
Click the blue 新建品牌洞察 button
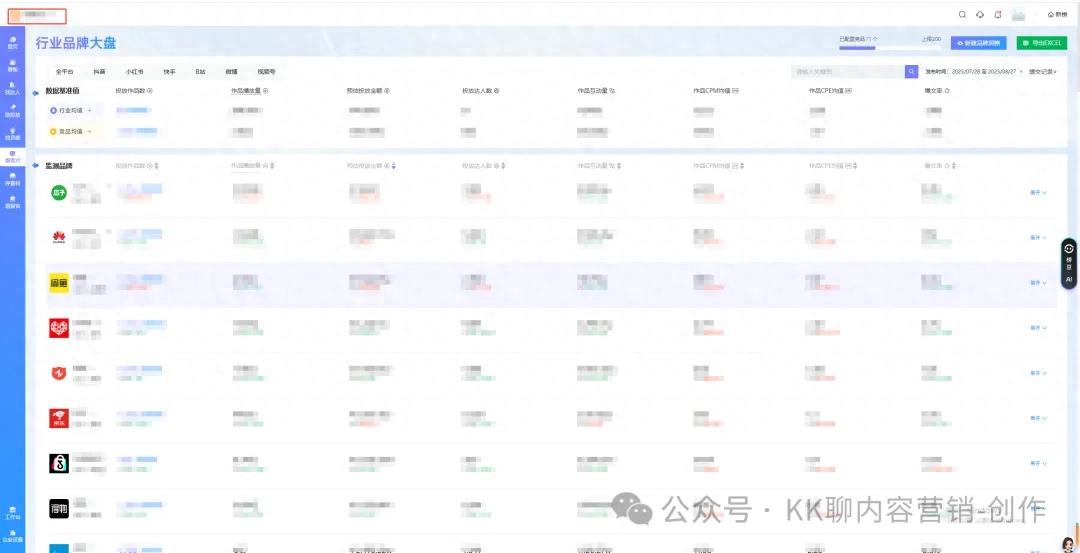click(x=979, y=43)
